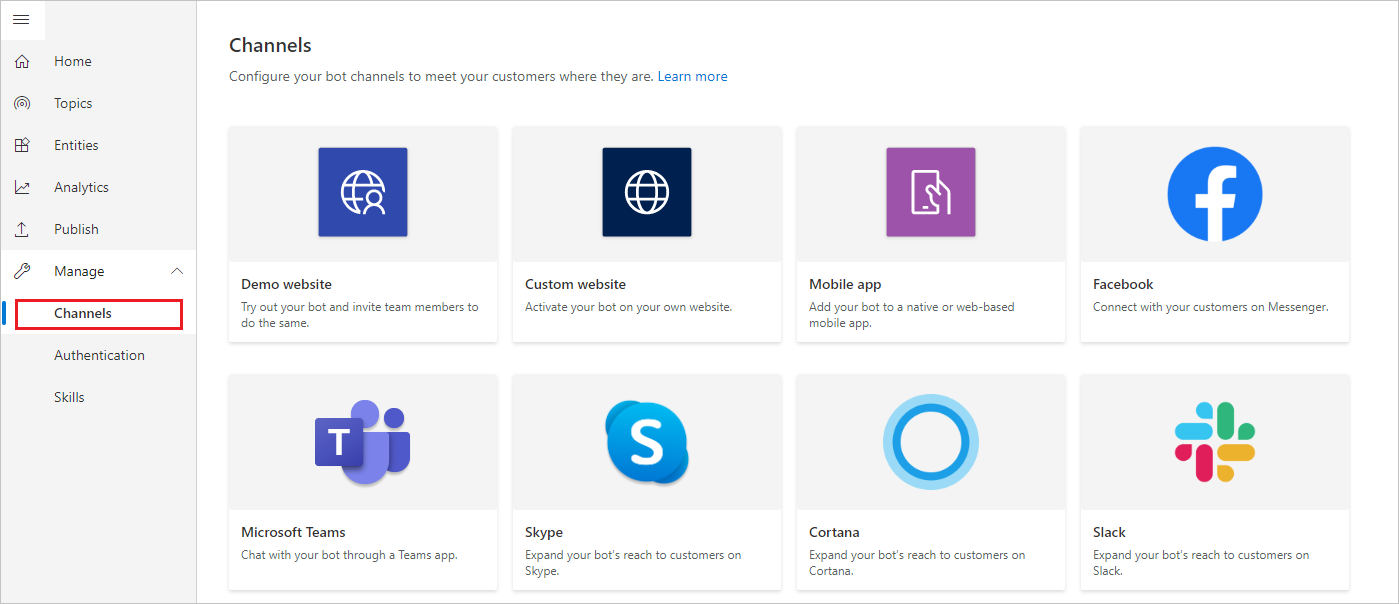The height and width of the screenshot is (604, 1399).
Task: Open Topics in the sidebar
Action: pyautogui.click(x=73, y=103)
